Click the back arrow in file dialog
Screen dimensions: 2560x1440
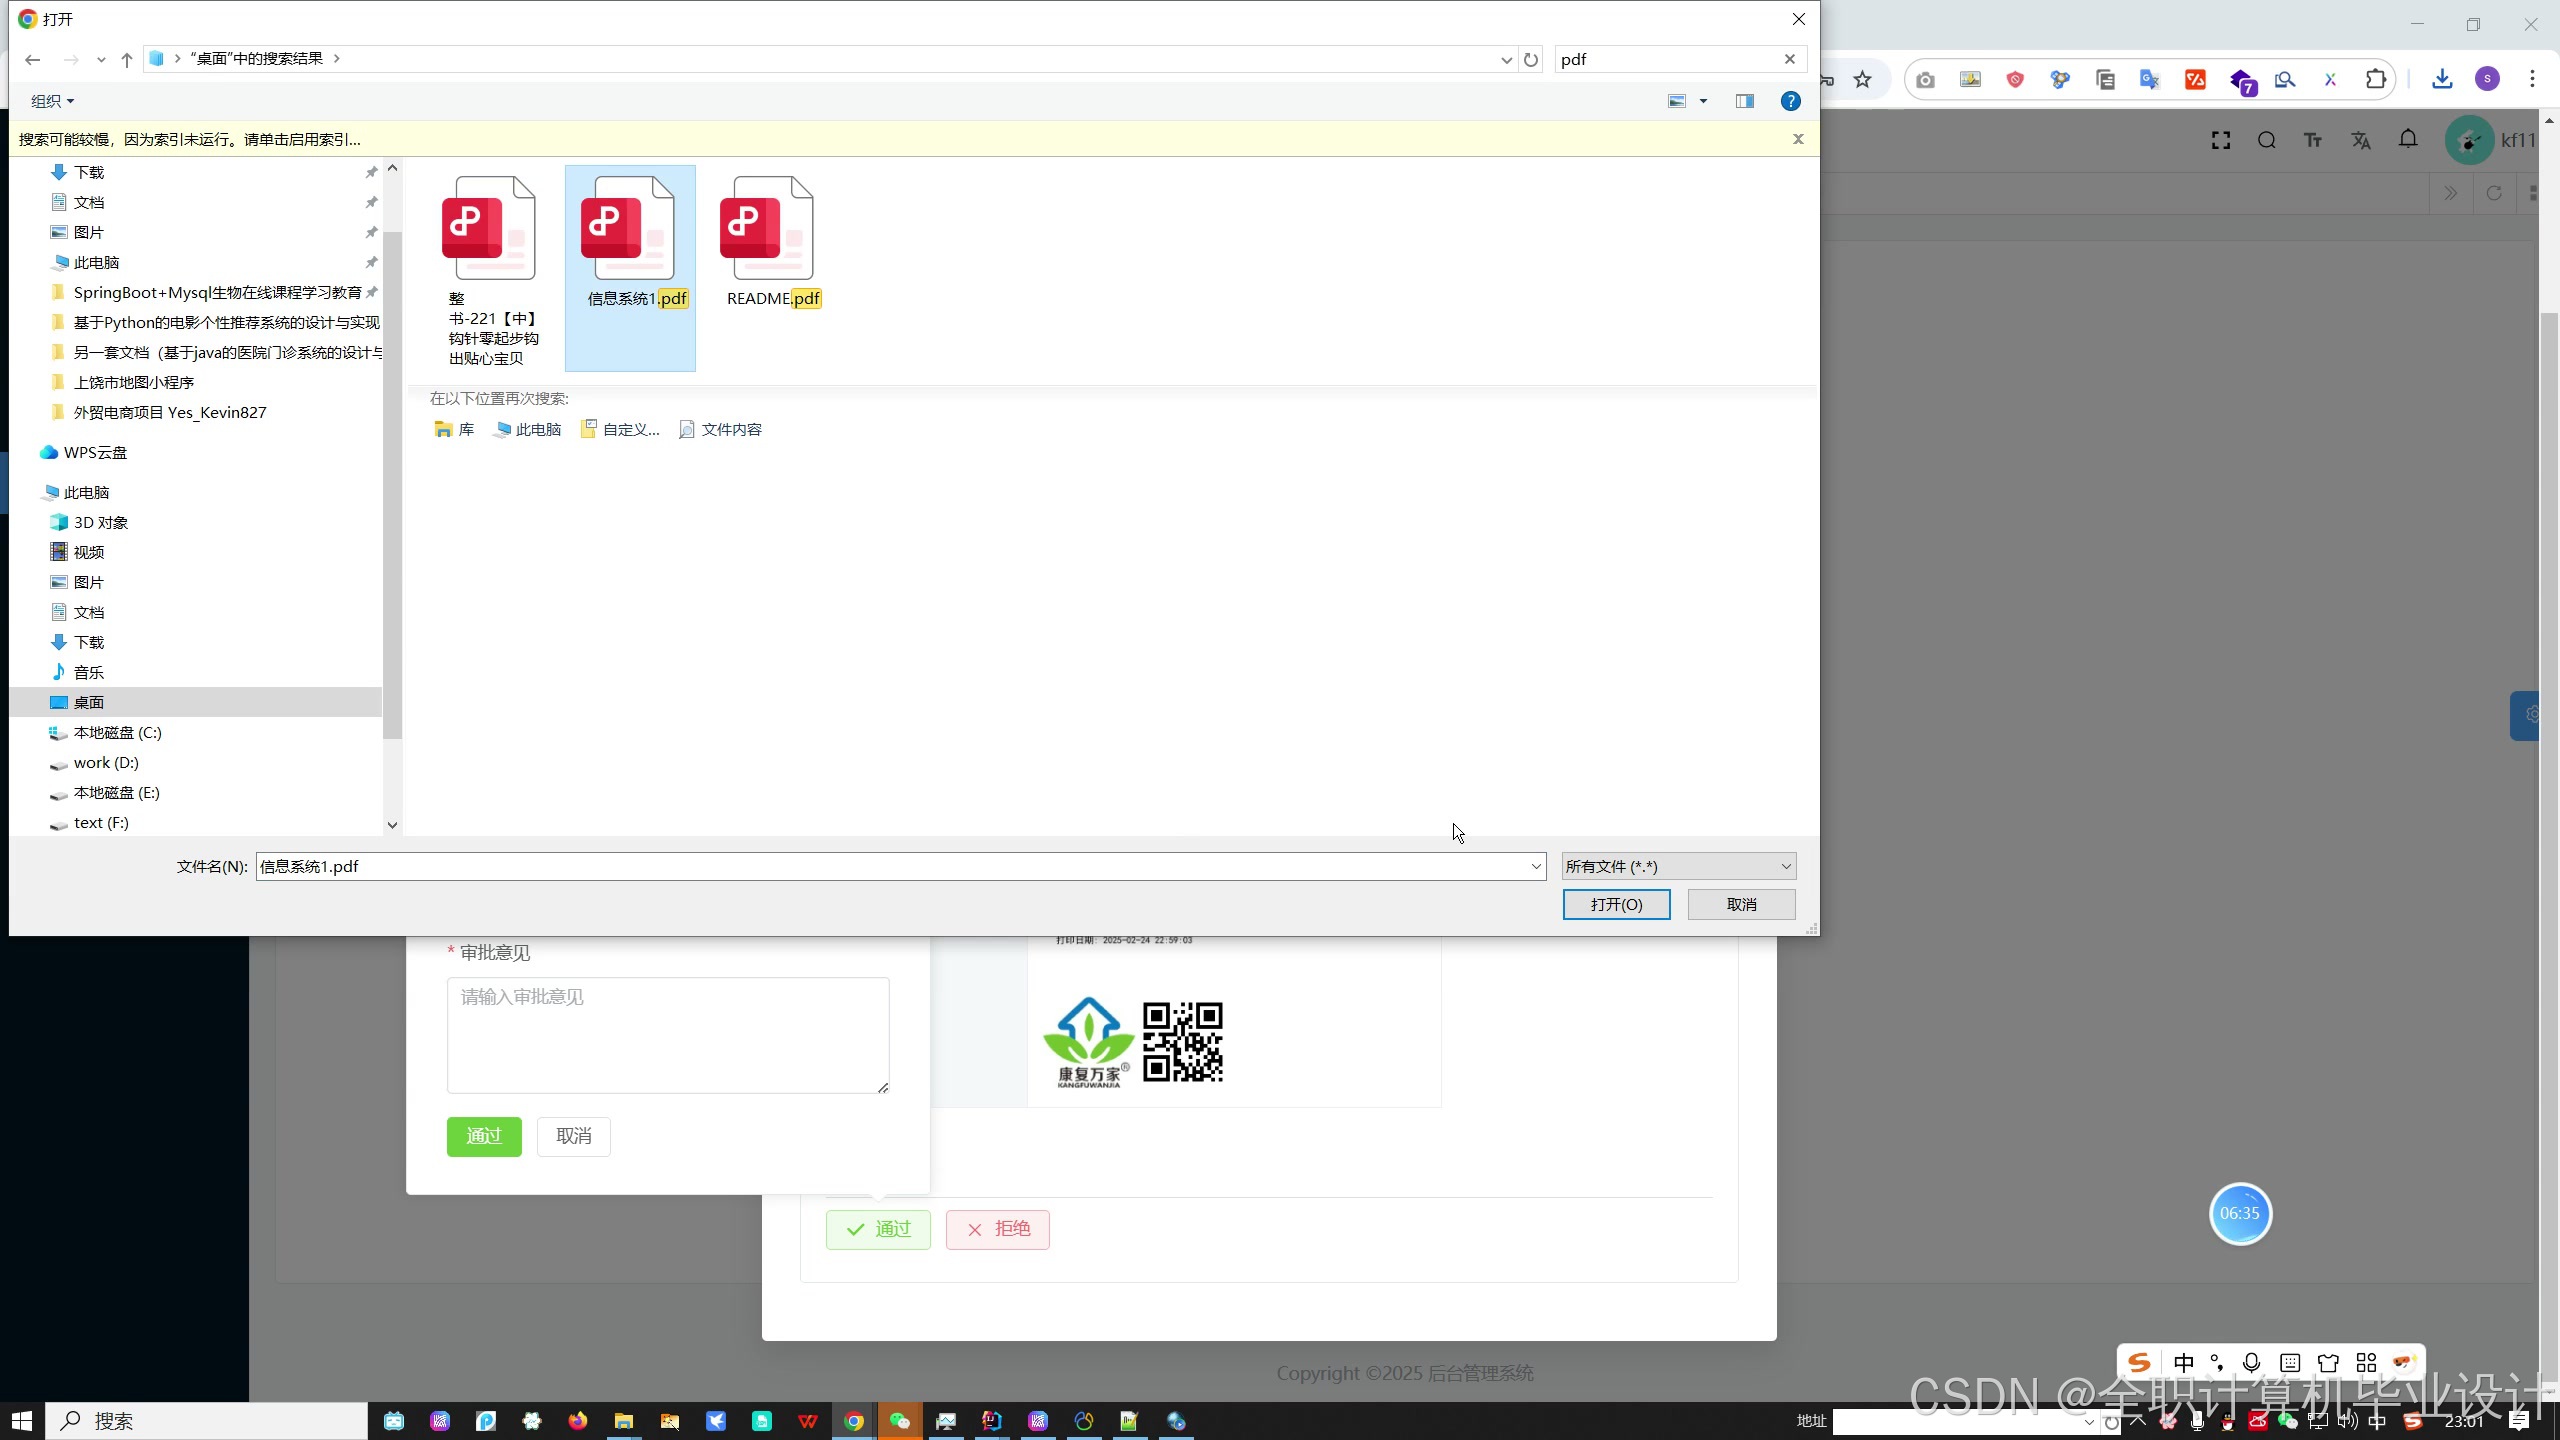[x=32, y=59]
